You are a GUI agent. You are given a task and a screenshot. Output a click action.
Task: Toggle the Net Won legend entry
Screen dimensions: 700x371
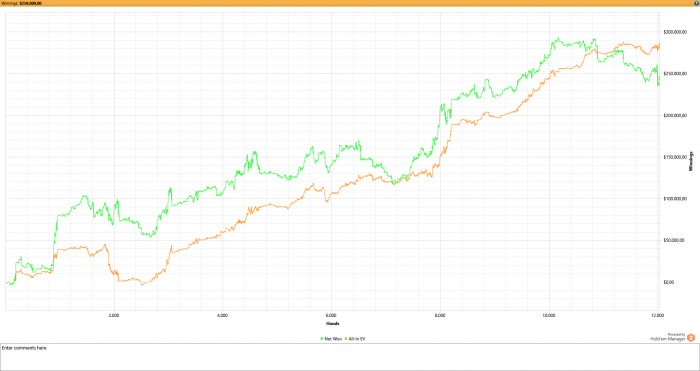tap(331, 339)
